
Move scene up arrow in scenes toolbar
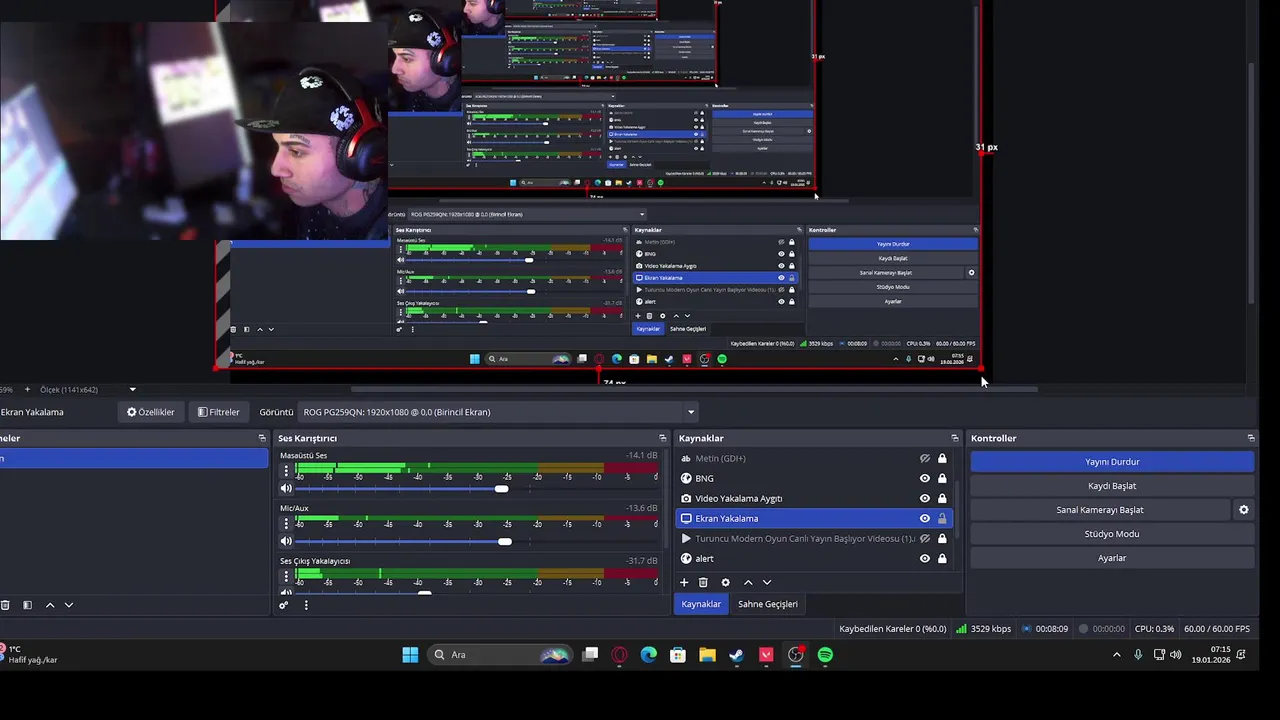point(50,605)
